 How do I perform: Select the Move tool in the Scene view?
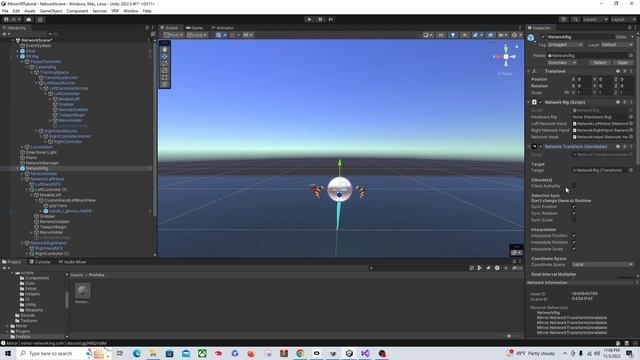[164, 56]
